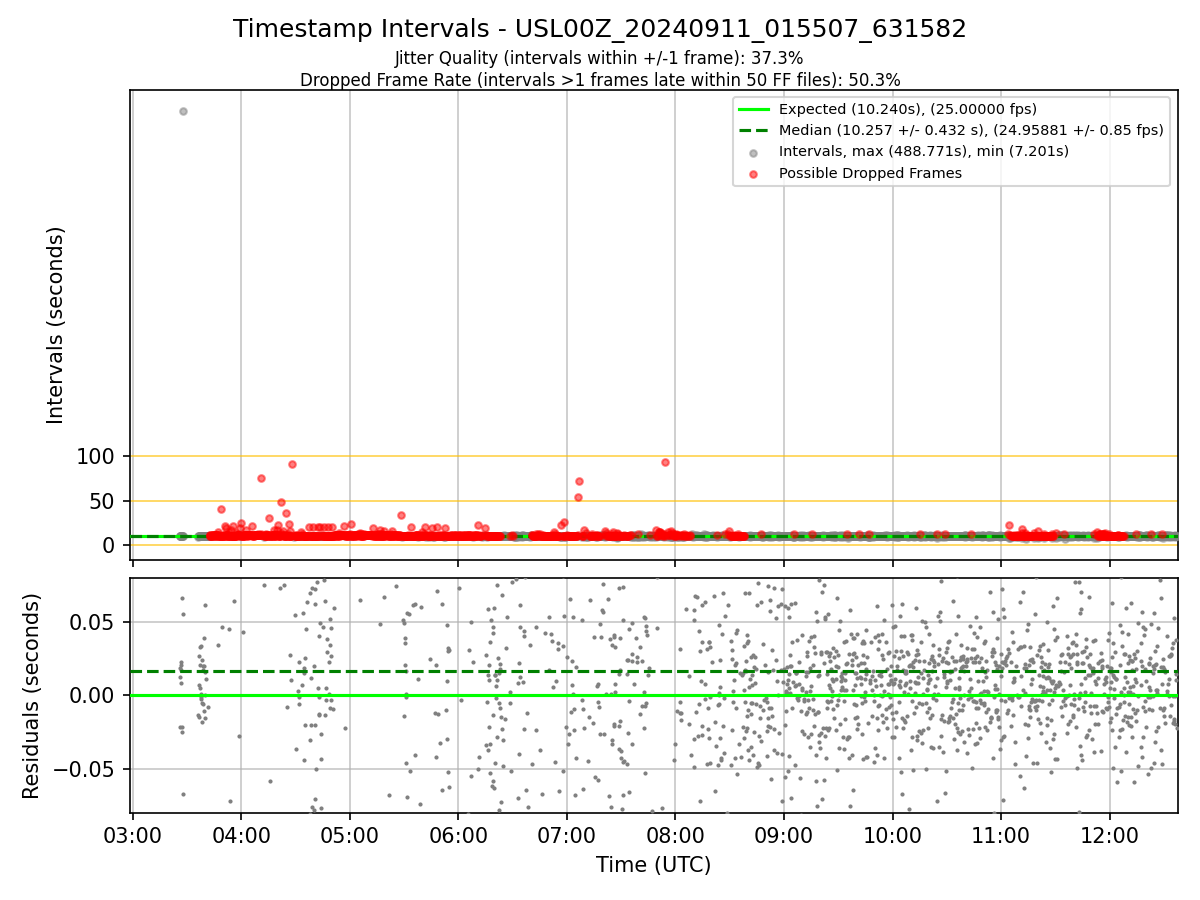The image size is (1200, 900).
Task: Select the Jitter Quality 37.3% subtitle line
Action: coord(599,58)
